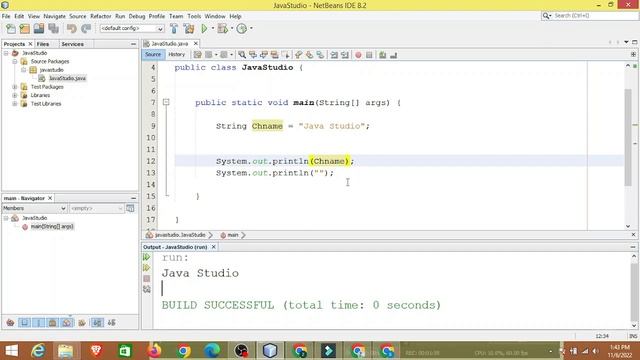This screenshot has width=640, height=360.
Task: Run the project with the green play icon
Action: 204,29
